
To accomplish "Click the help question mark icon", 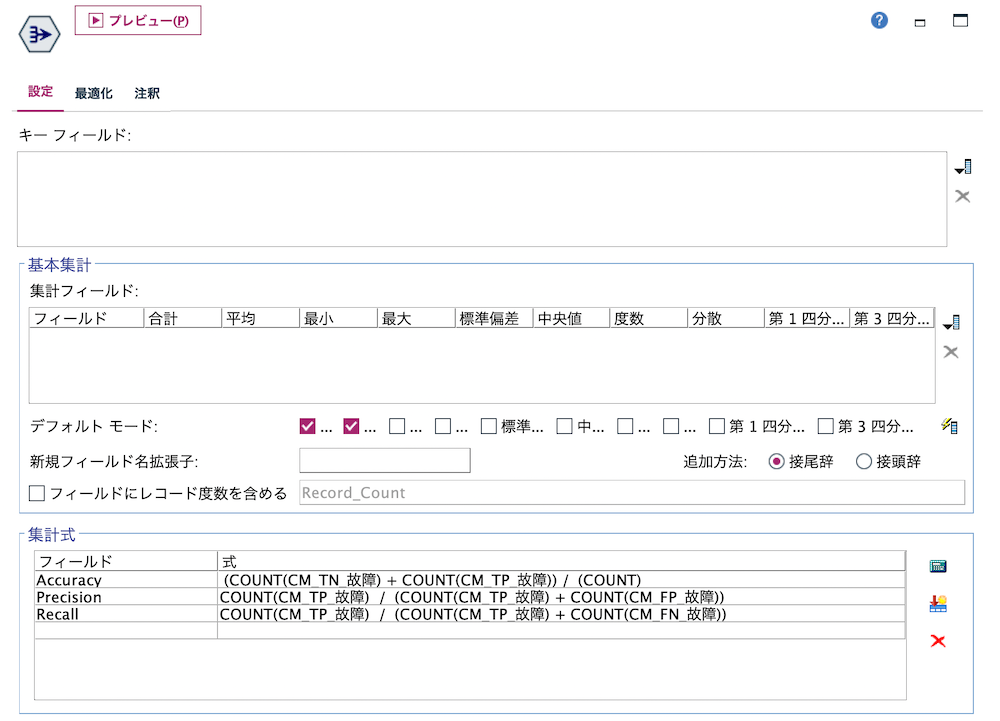I will coord(878,19).
